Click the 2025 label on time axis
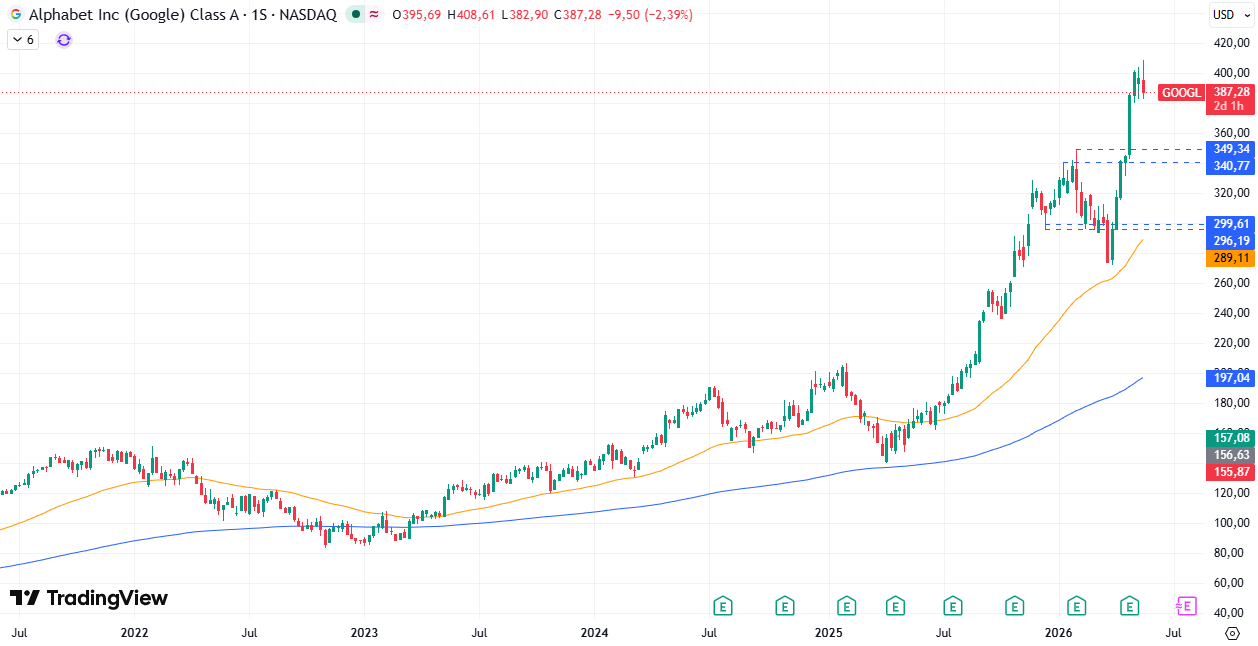Screen dimensions: 1258x646 click(x=828, y=633)
